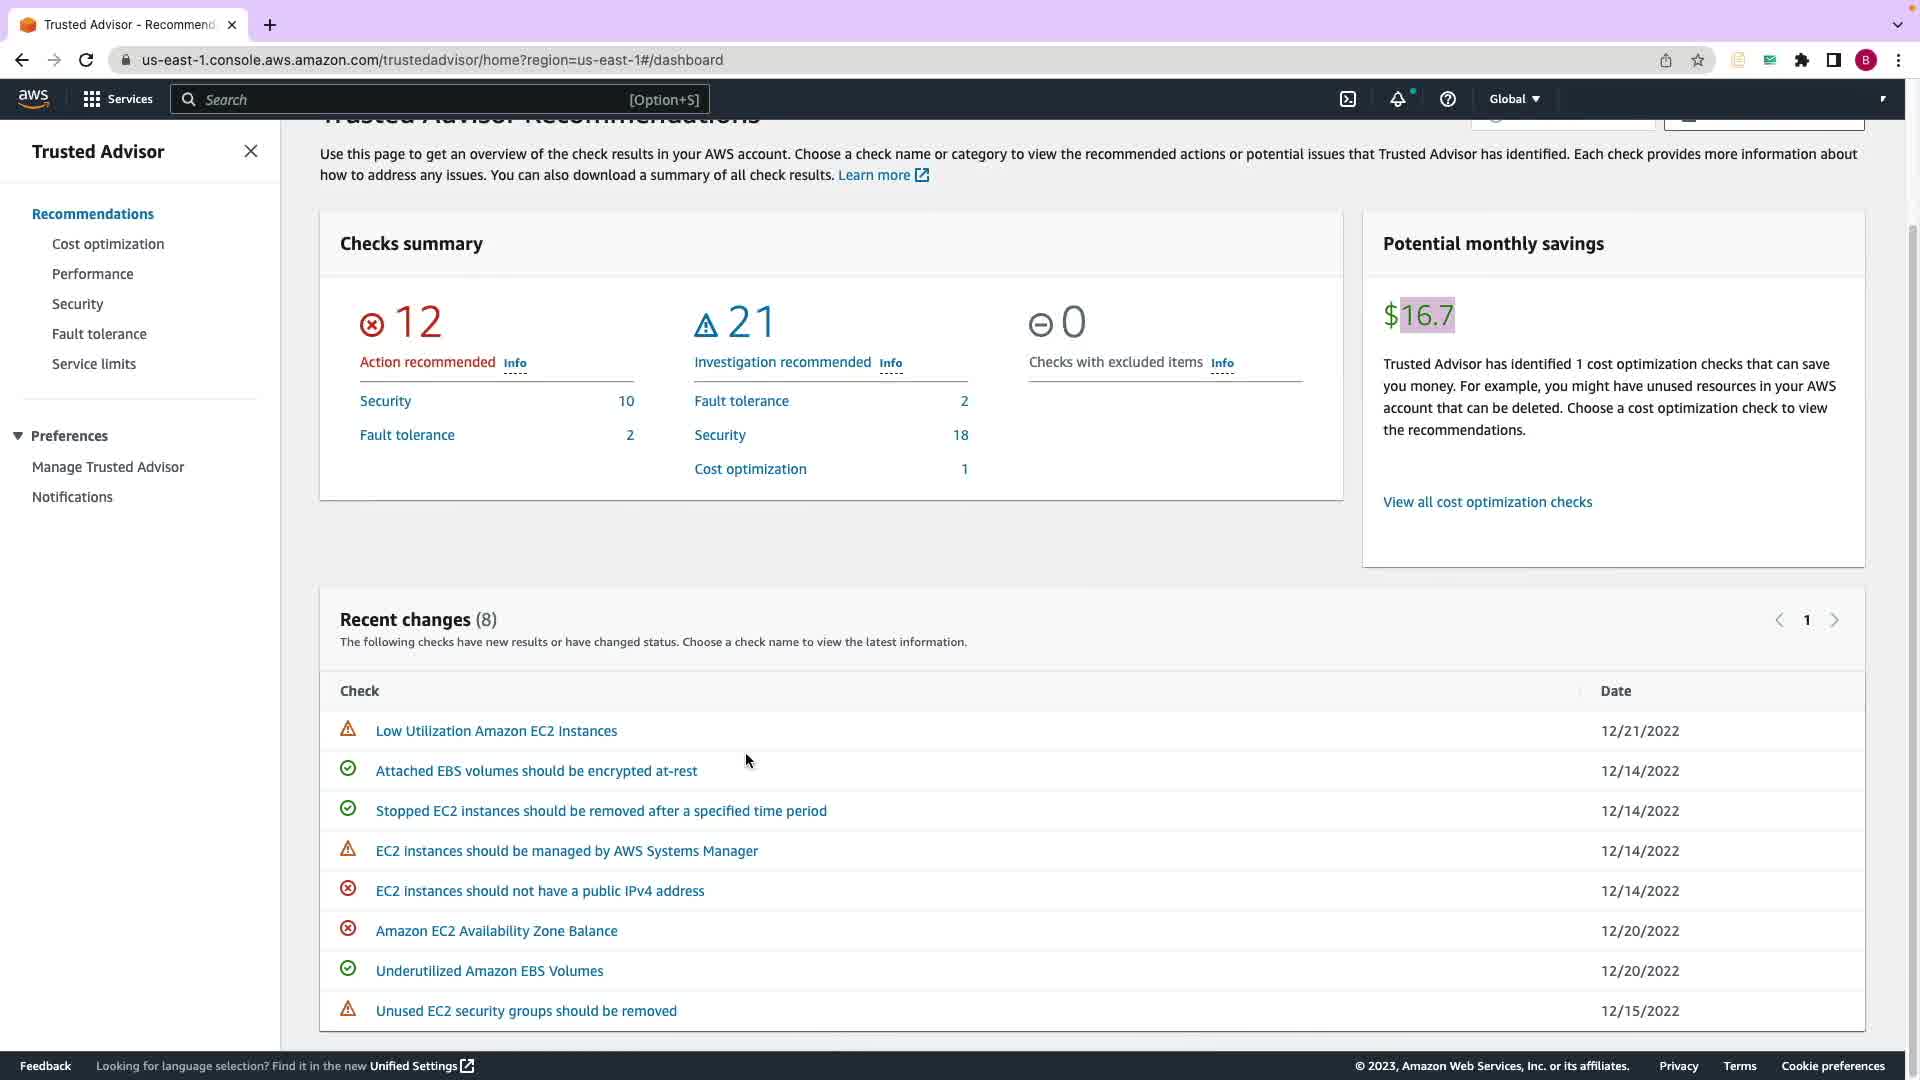Open the account menu dropdown arrow
This screenshot has width=1920, height=1080.
point(1882,99)
